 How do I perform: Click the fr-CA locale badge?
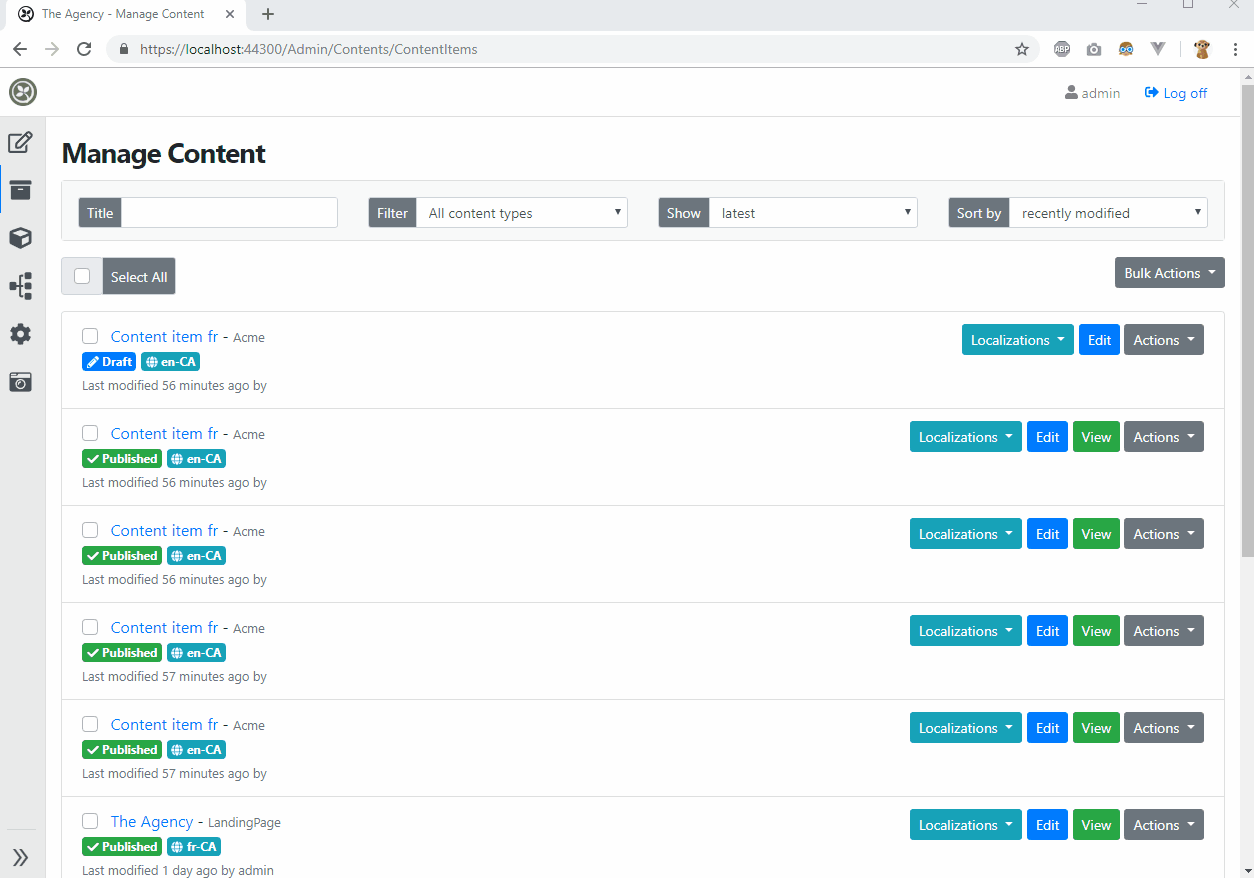click(x=194, y=847)
